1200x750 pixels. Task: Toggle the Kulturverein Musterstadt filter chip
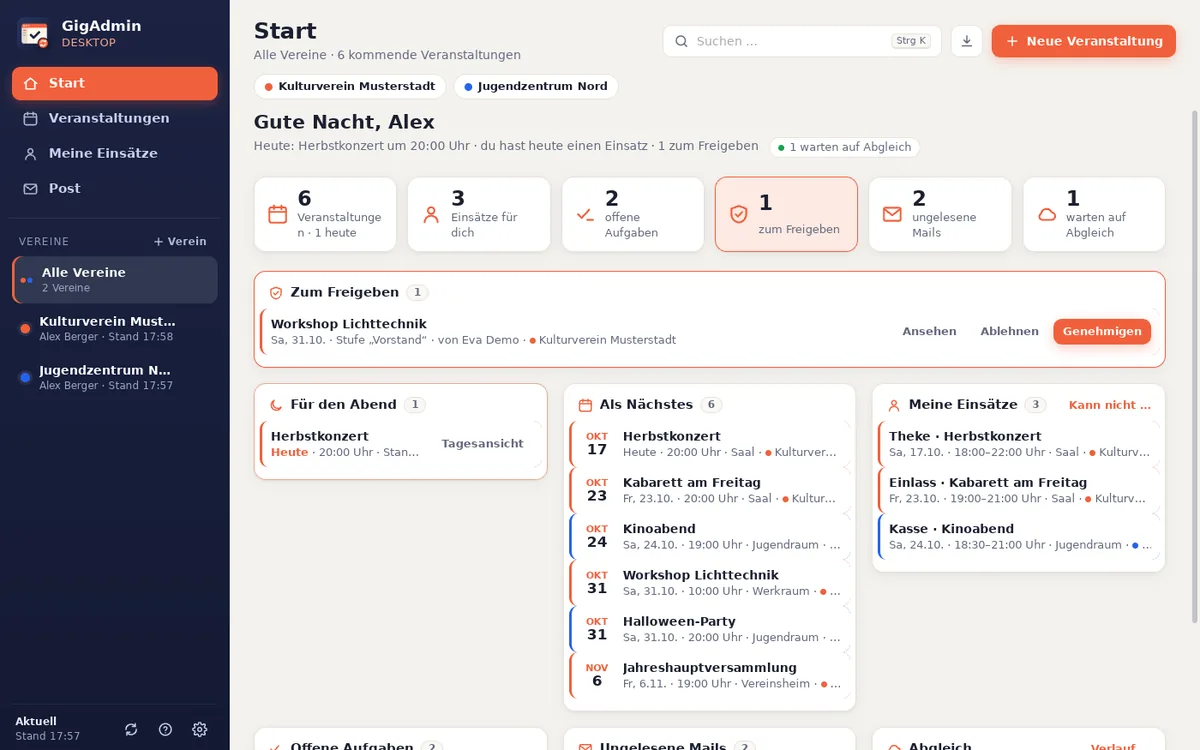tap(349, 87)
